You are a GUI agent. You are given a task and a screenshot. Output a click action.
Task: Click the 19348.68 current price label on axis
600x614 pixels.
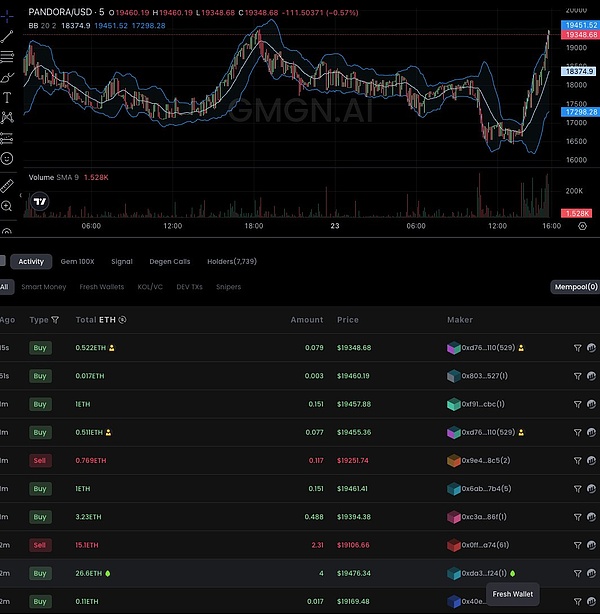point(581,34)
